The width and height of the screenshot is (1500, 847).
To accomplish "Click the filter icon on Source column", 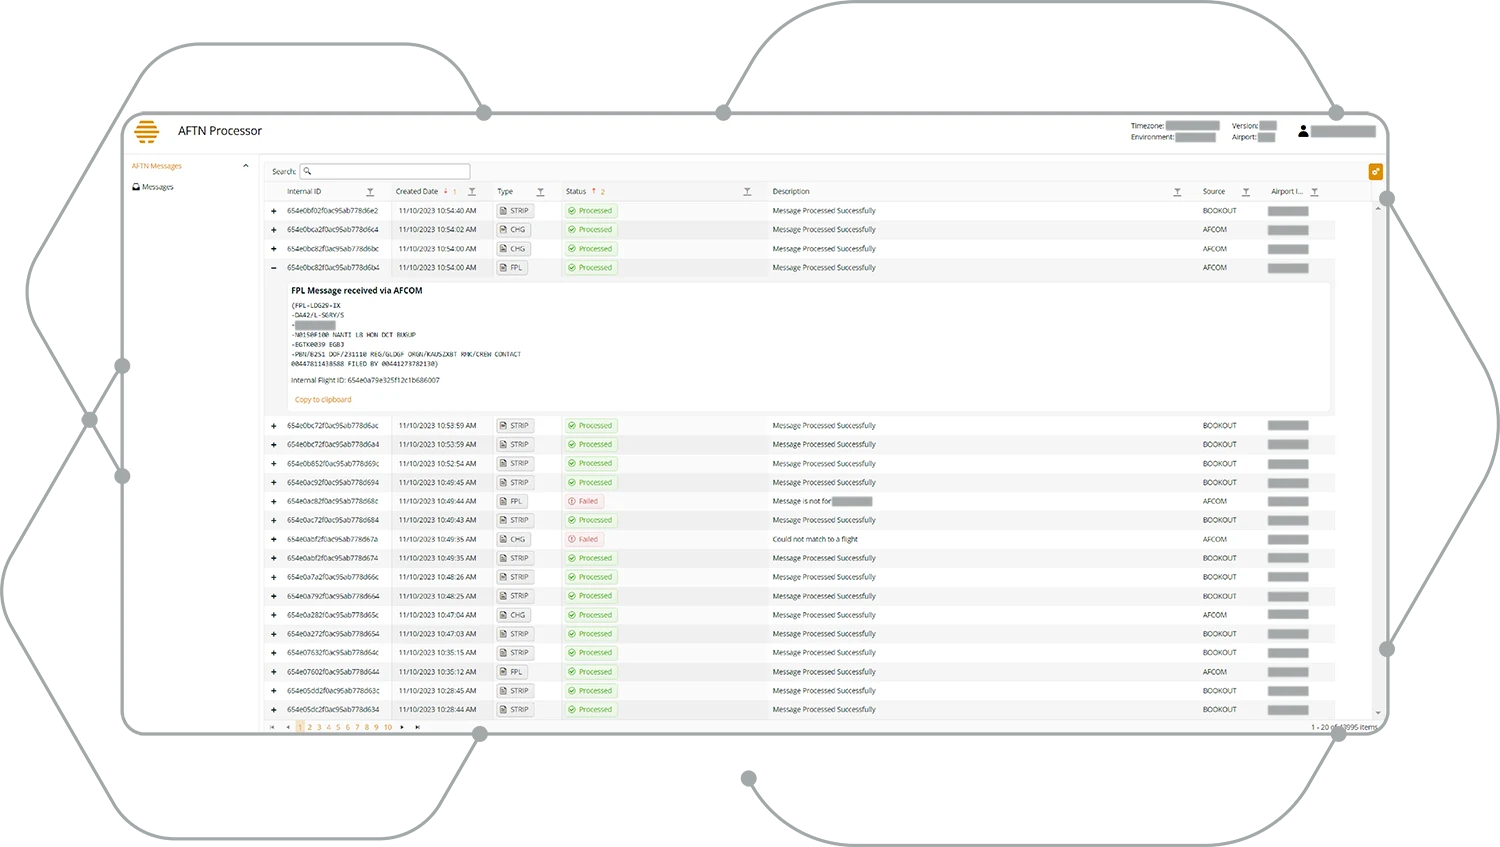I will (x=1246, y=192).
